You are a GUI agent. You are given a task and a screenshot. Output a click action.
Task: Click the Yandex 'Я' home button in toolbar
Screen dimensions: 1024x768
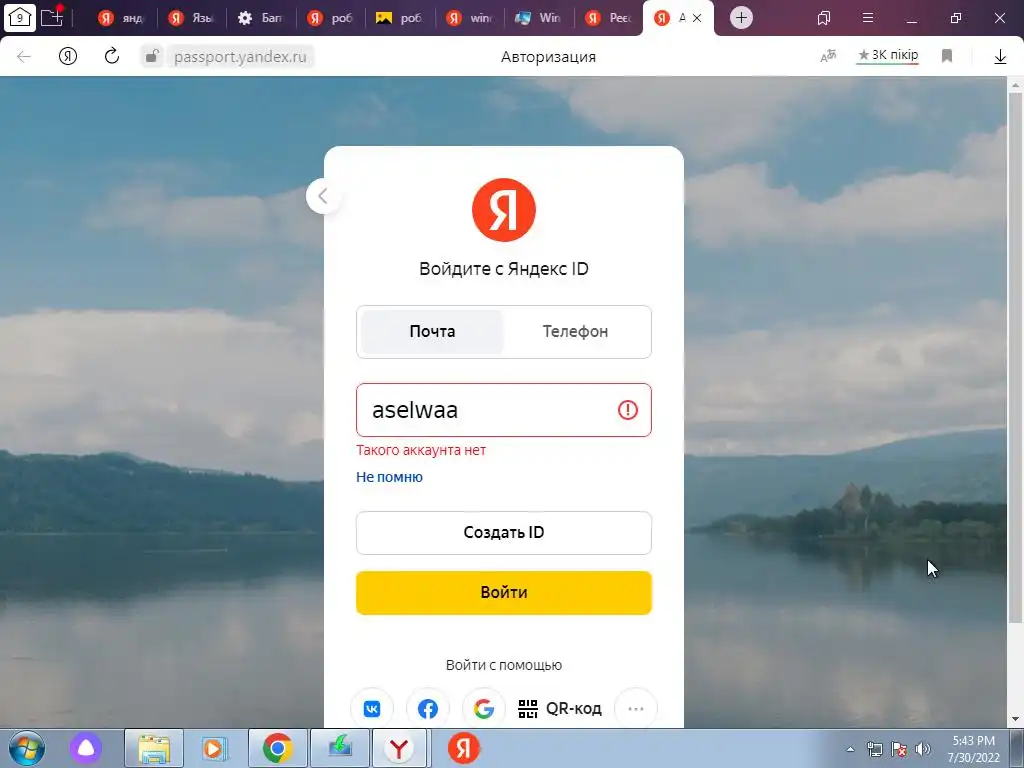tap(68, 57)
